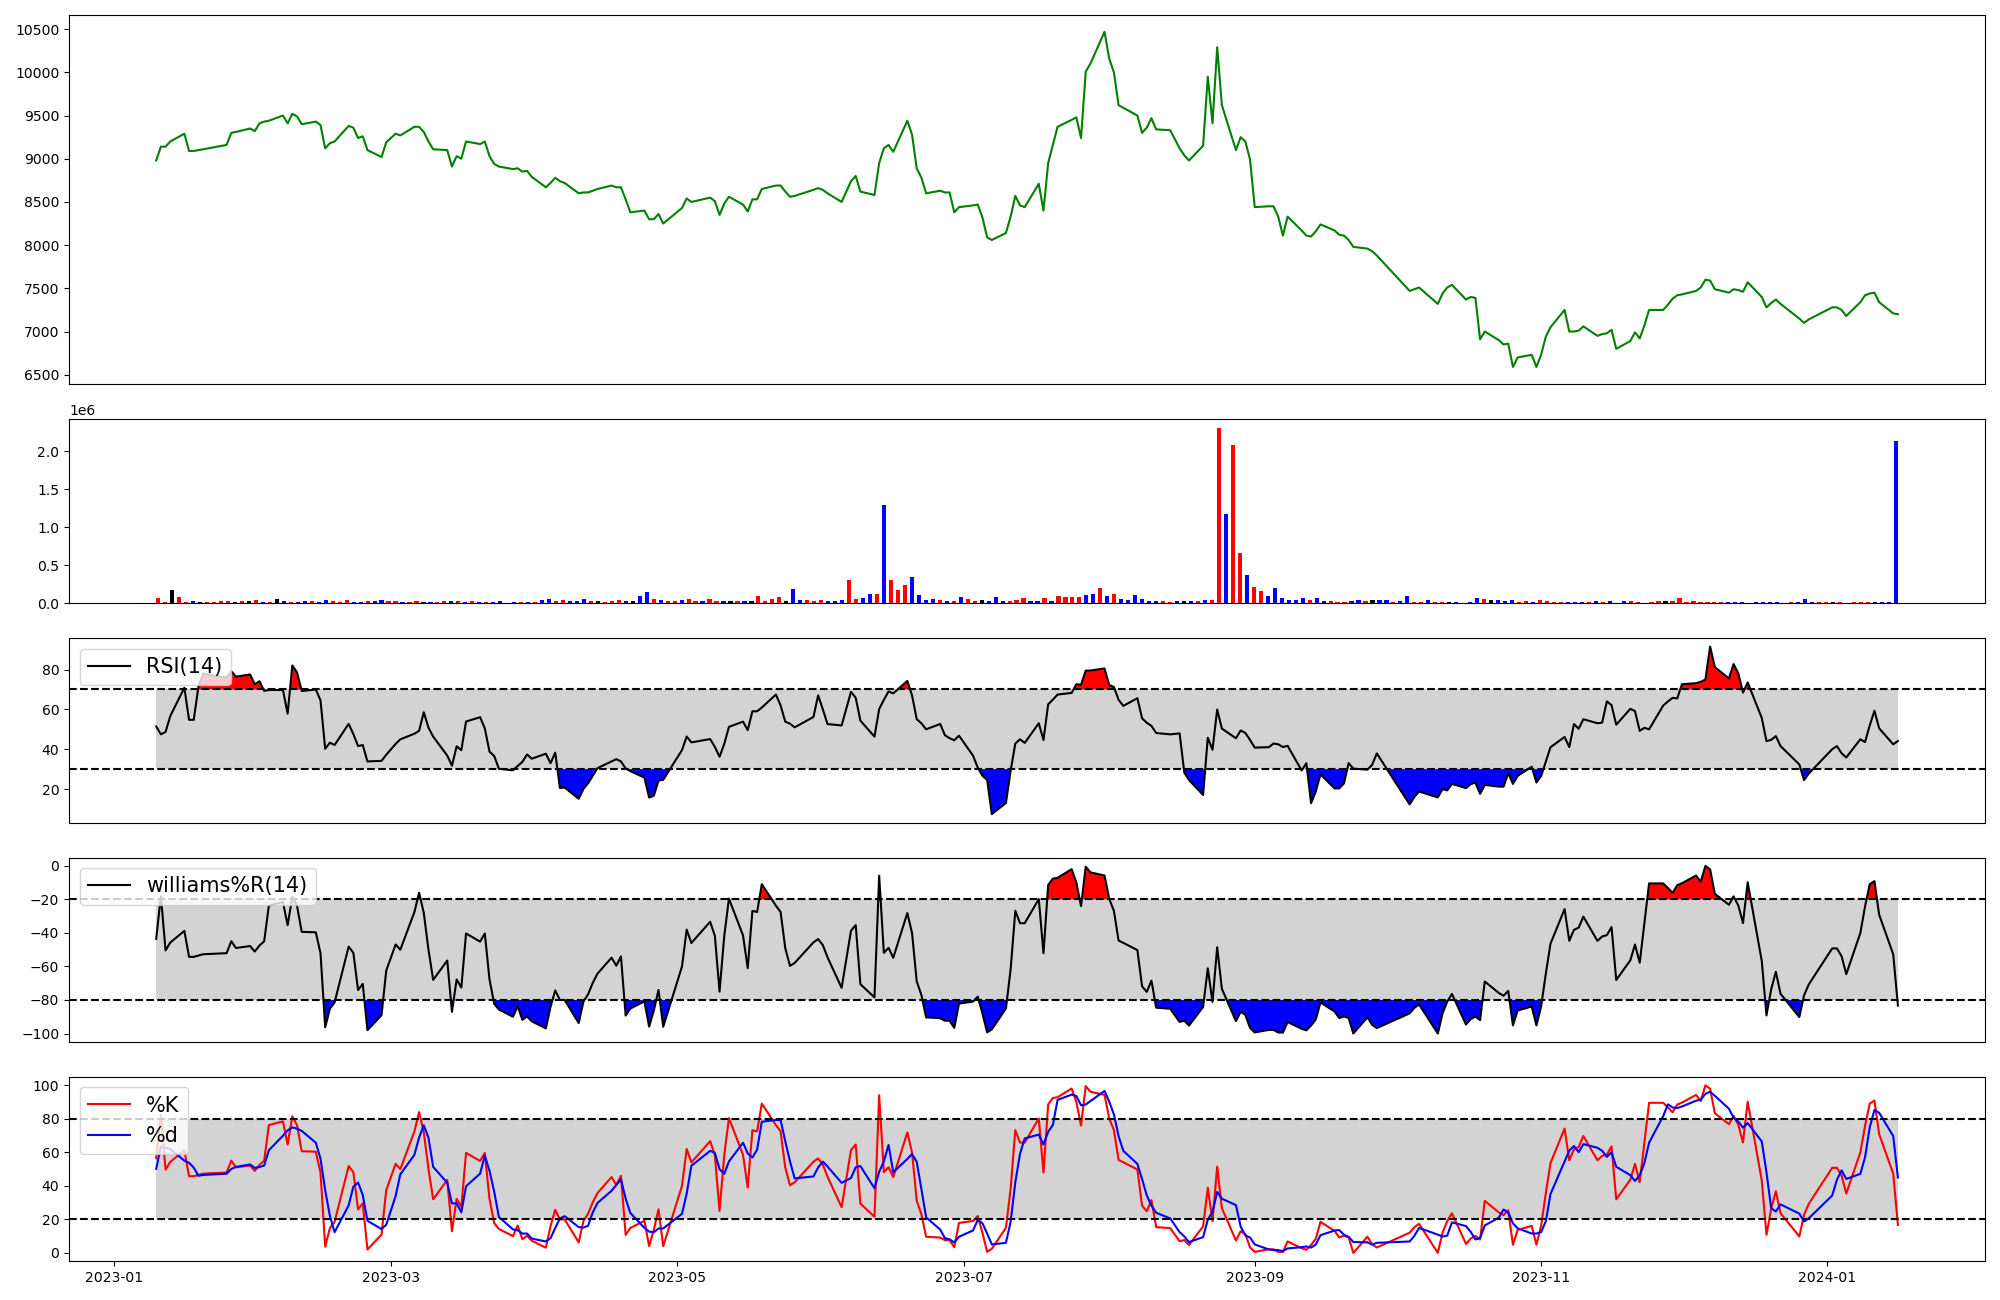
Task: Click the 10500 y-axis label on price chart
Action: pos(37,30)
